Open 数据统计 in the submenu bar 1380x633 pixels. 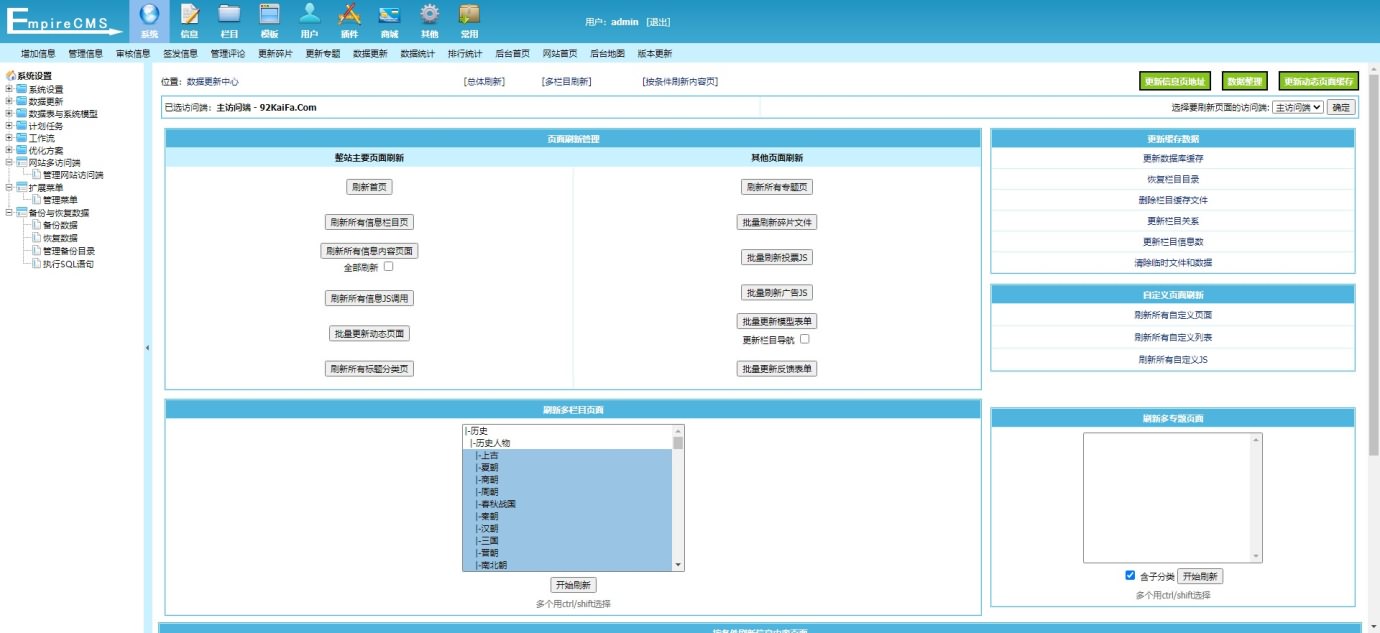click(418, 53)
